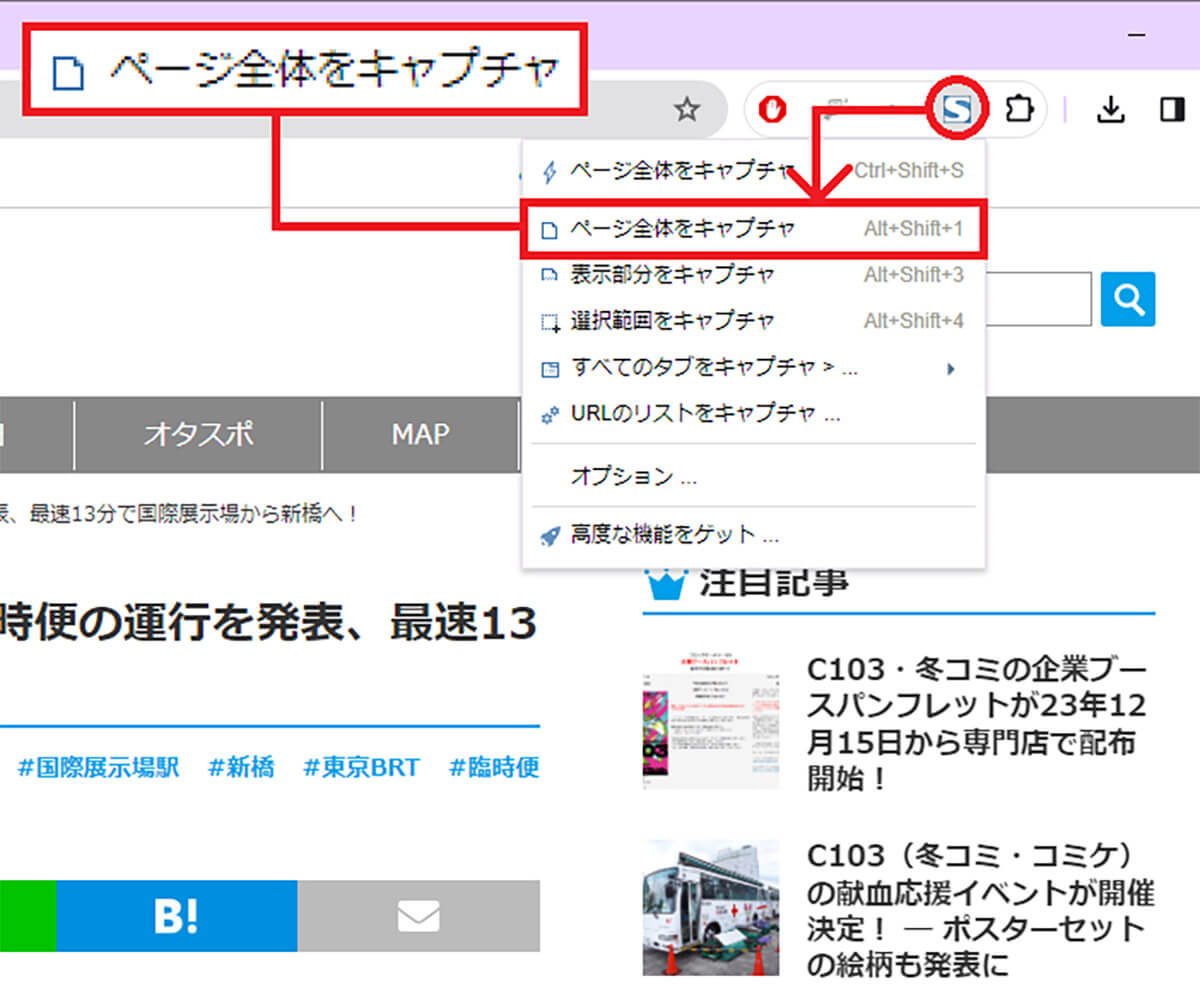
Task: Open the Extensions puzzle piece icon
Action: click(1017, 110)
